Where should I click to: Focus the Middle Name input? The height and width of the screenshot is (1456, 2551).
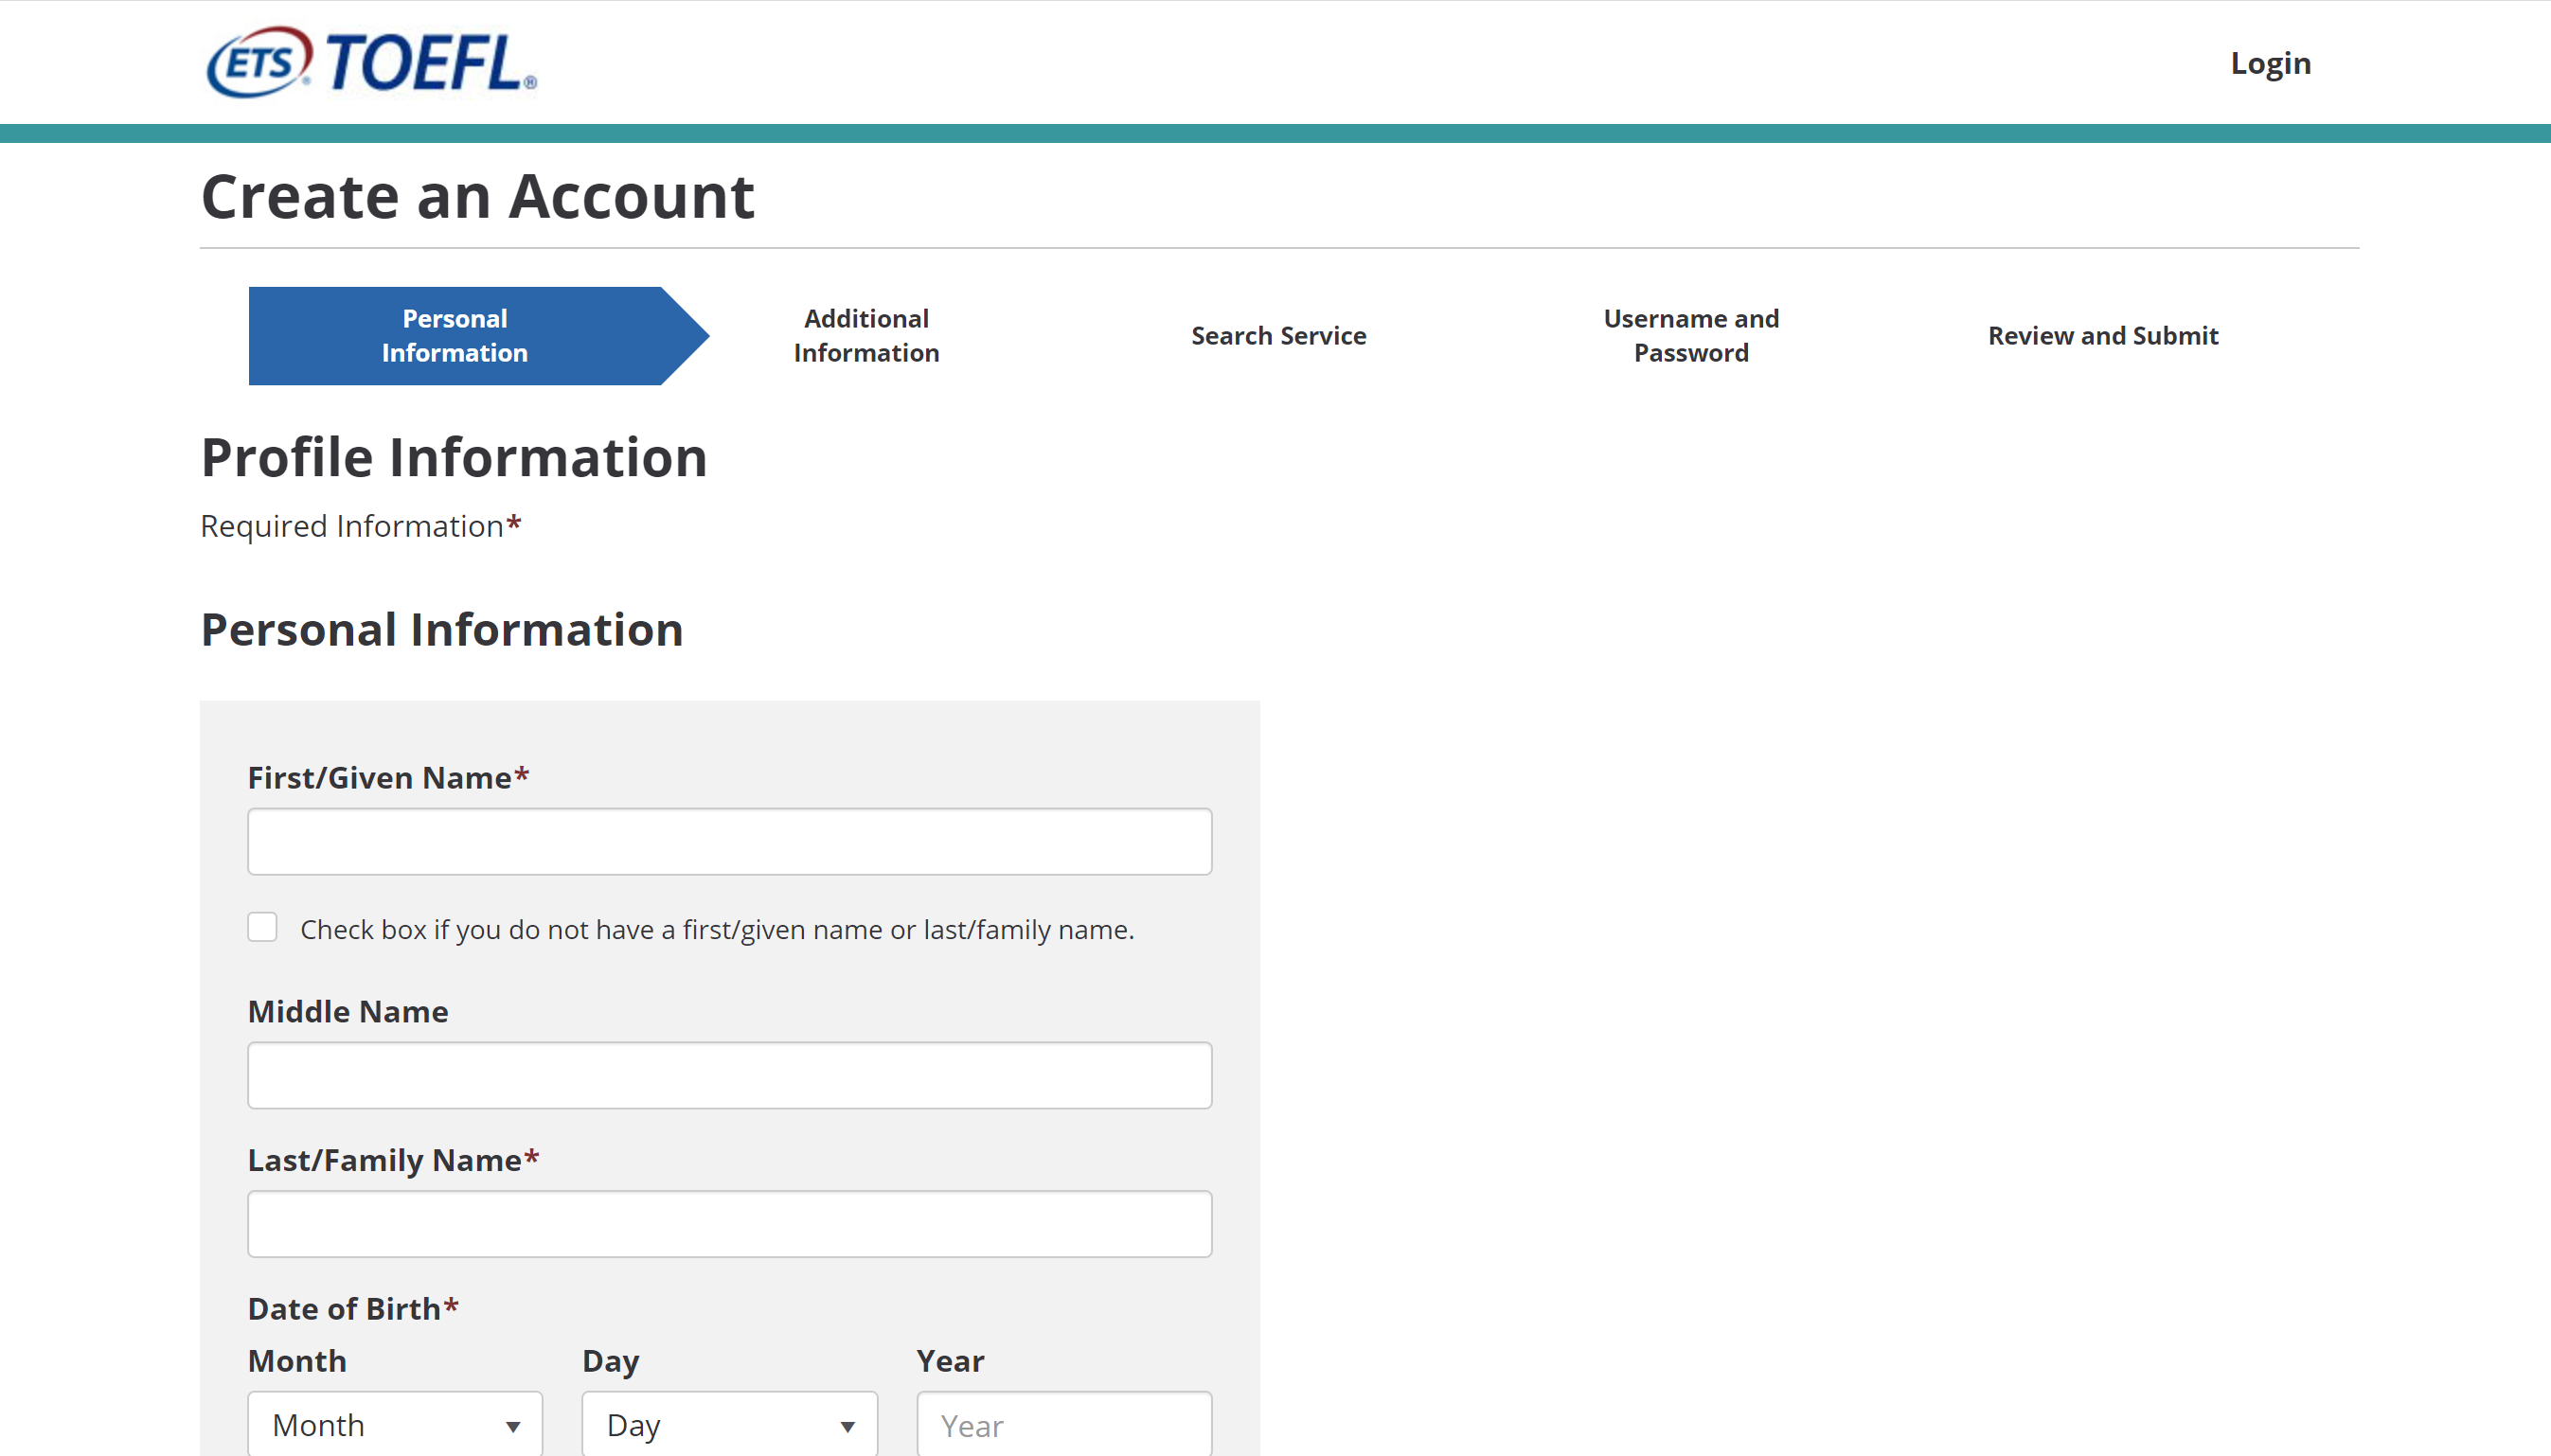pyautogui.click(x=729, y=1076)
